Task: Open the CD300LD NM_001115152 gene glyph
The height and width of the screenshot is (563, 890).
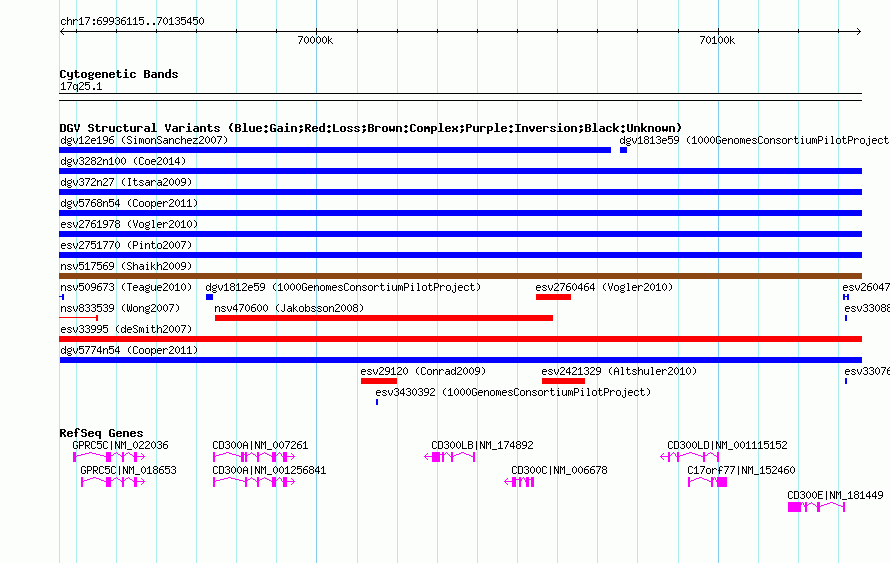Action: tap(690, 457)
